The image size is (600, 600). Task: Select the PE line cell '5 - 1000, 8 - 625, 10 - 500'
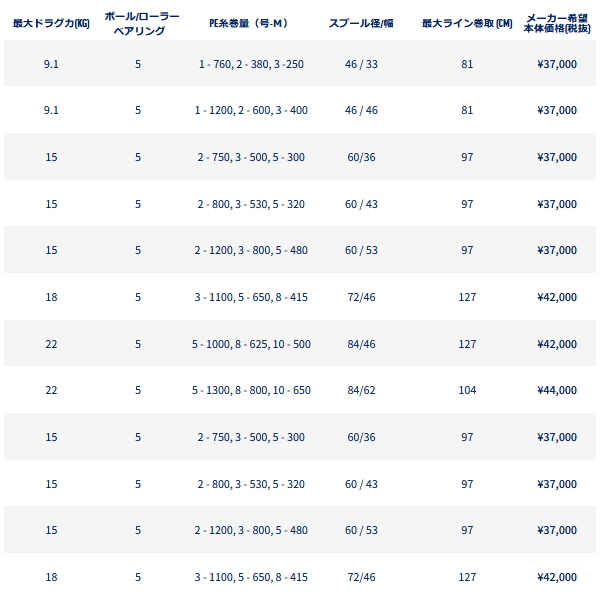(250, 344)
